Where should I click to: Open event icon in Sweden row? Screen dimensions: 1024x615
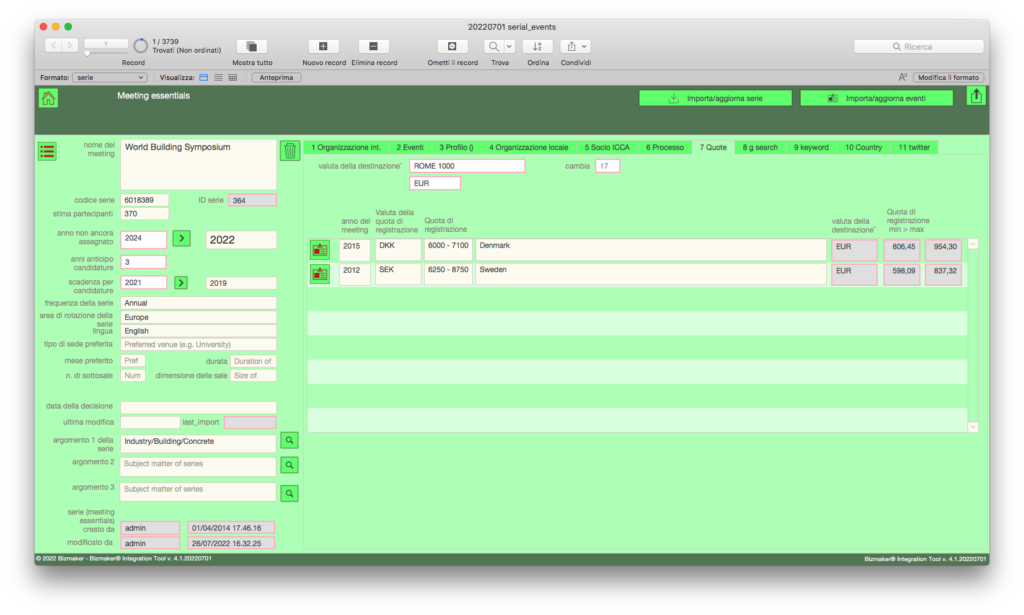coord(320,274)
